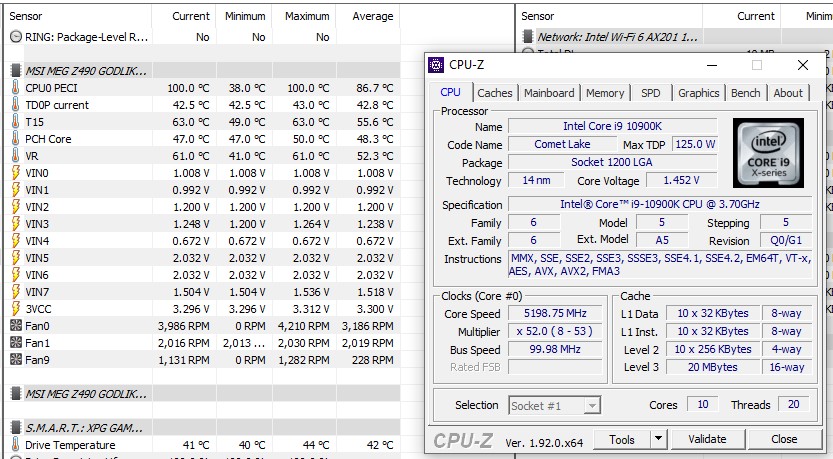This screenshot has width=833, height=459.
Task: Click the thermometer icon beside Drive Temperature
Action: click(x=16, y=445)
